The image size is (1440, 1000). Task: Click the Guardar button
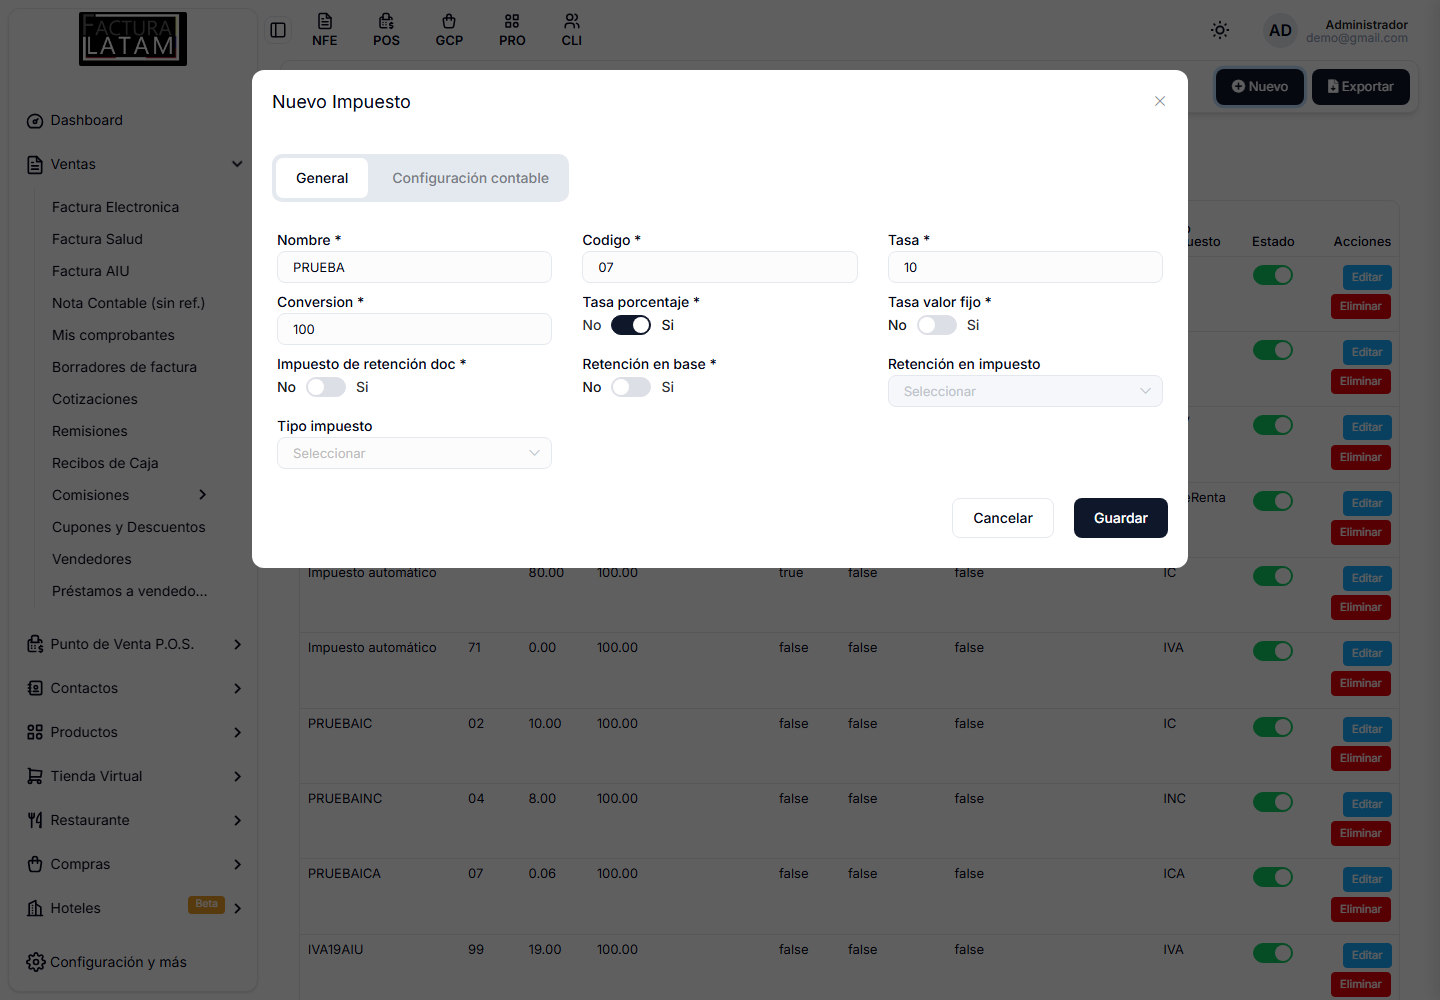(1121, 518)
